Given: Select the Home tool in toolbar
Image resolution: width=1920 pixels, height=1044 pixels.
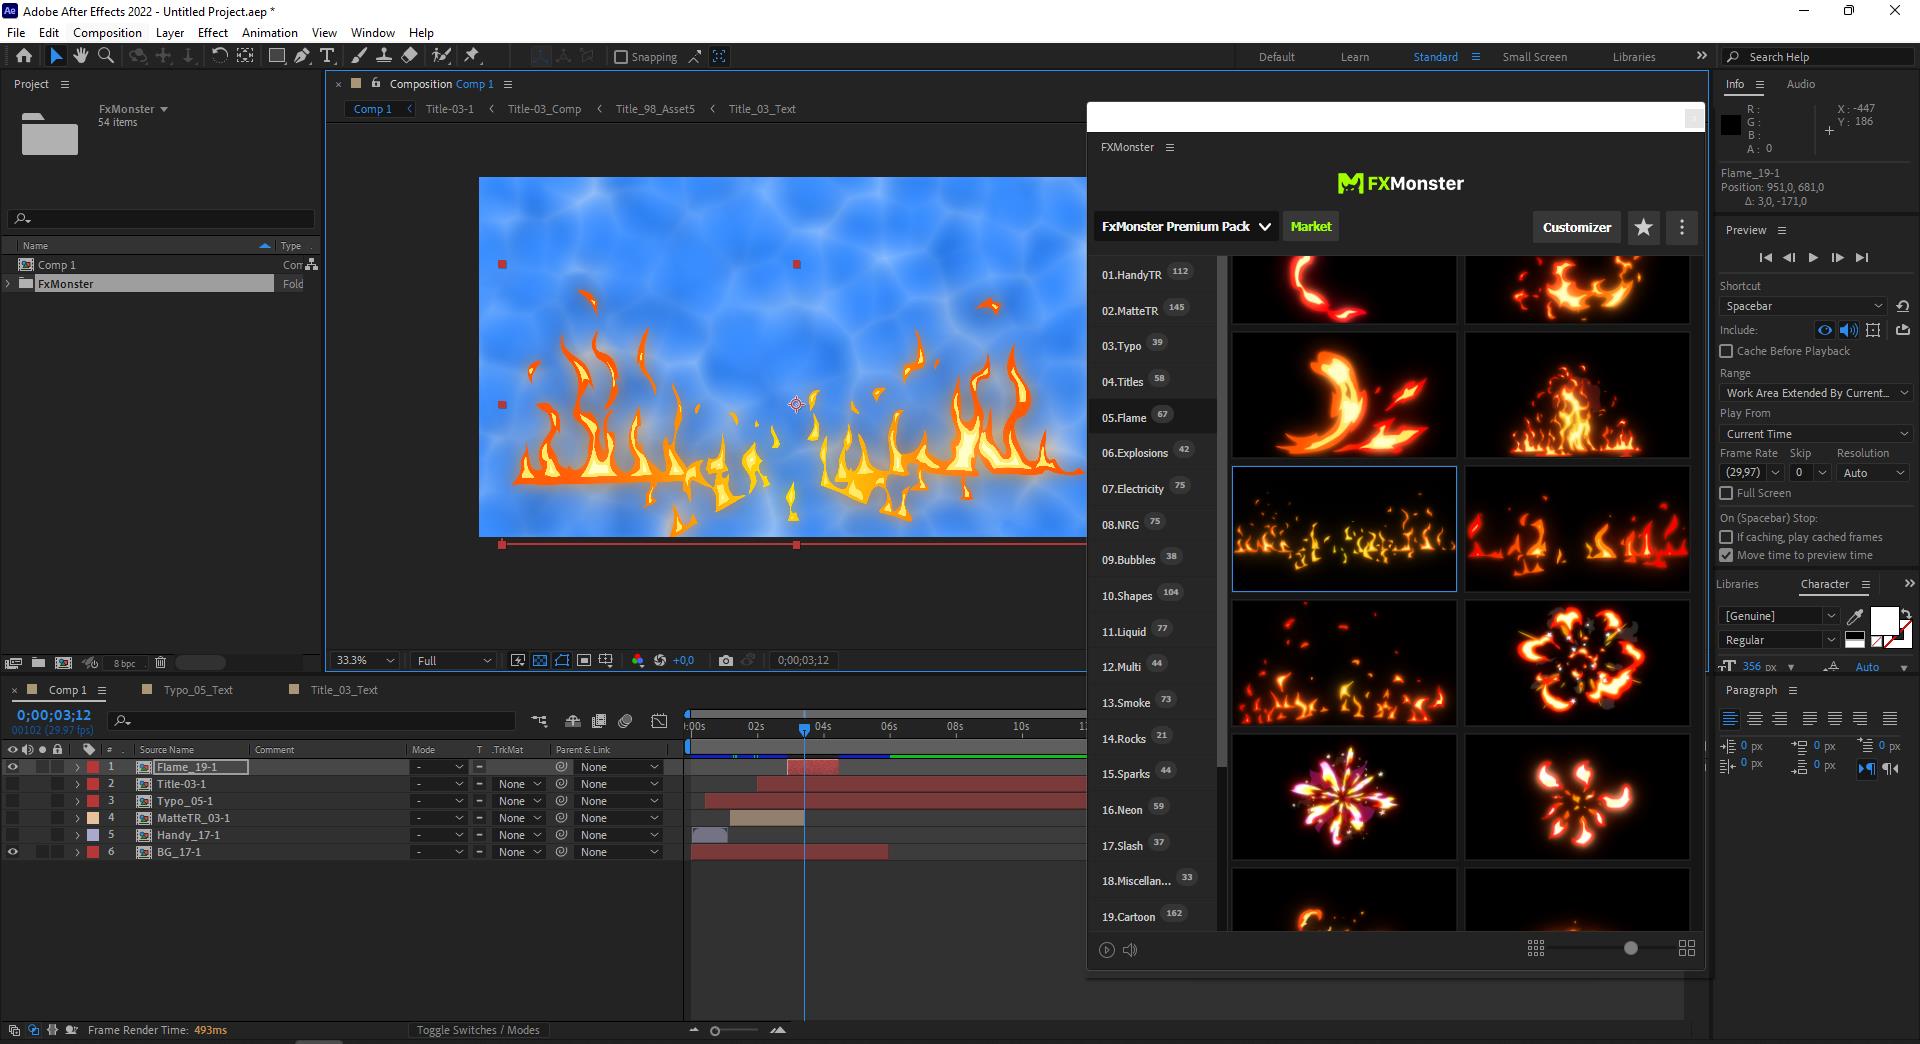Looking at the screenshot, I should [24, 57].
